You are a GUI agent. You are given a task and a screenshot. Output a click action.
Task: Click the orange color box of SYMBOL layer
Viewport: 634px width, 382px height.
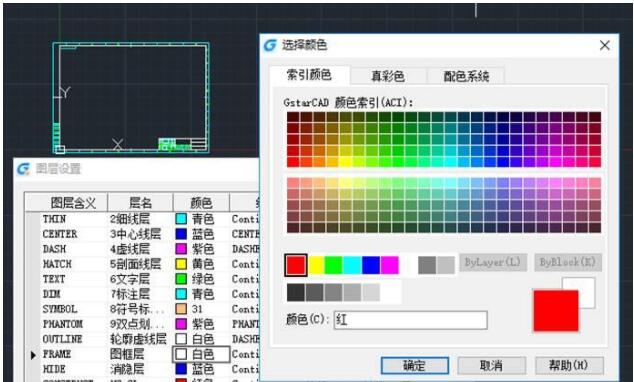point(181,309)
